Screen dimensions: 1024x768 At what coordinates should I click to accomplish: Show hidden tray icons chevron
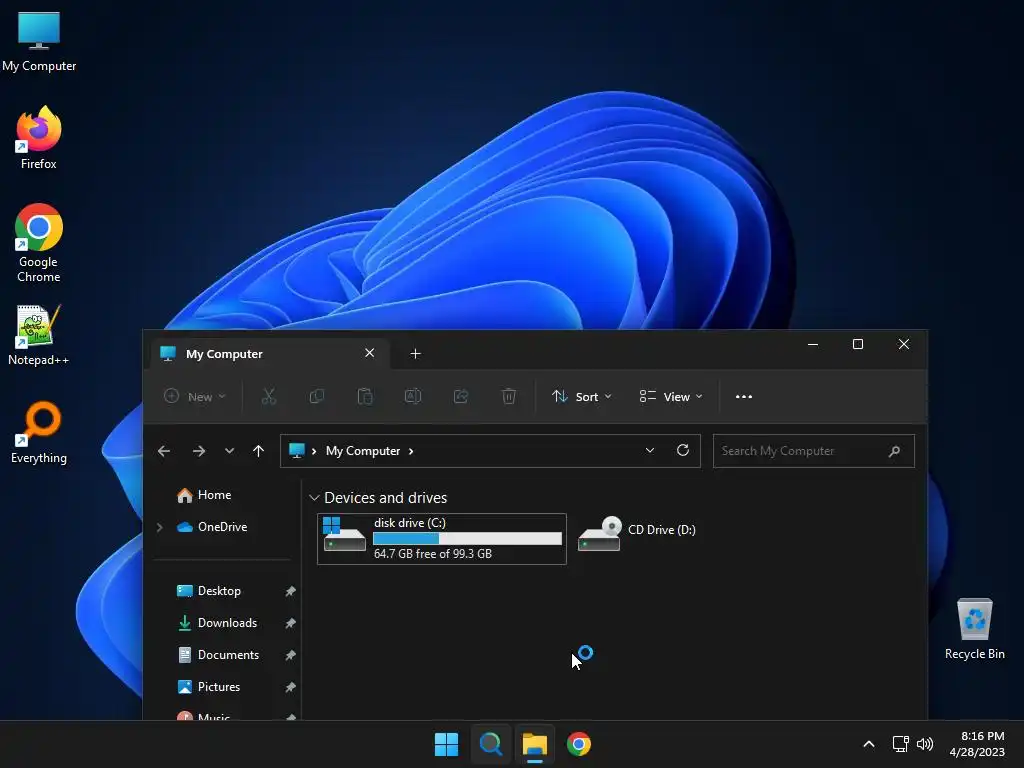(x=869, y=744)
